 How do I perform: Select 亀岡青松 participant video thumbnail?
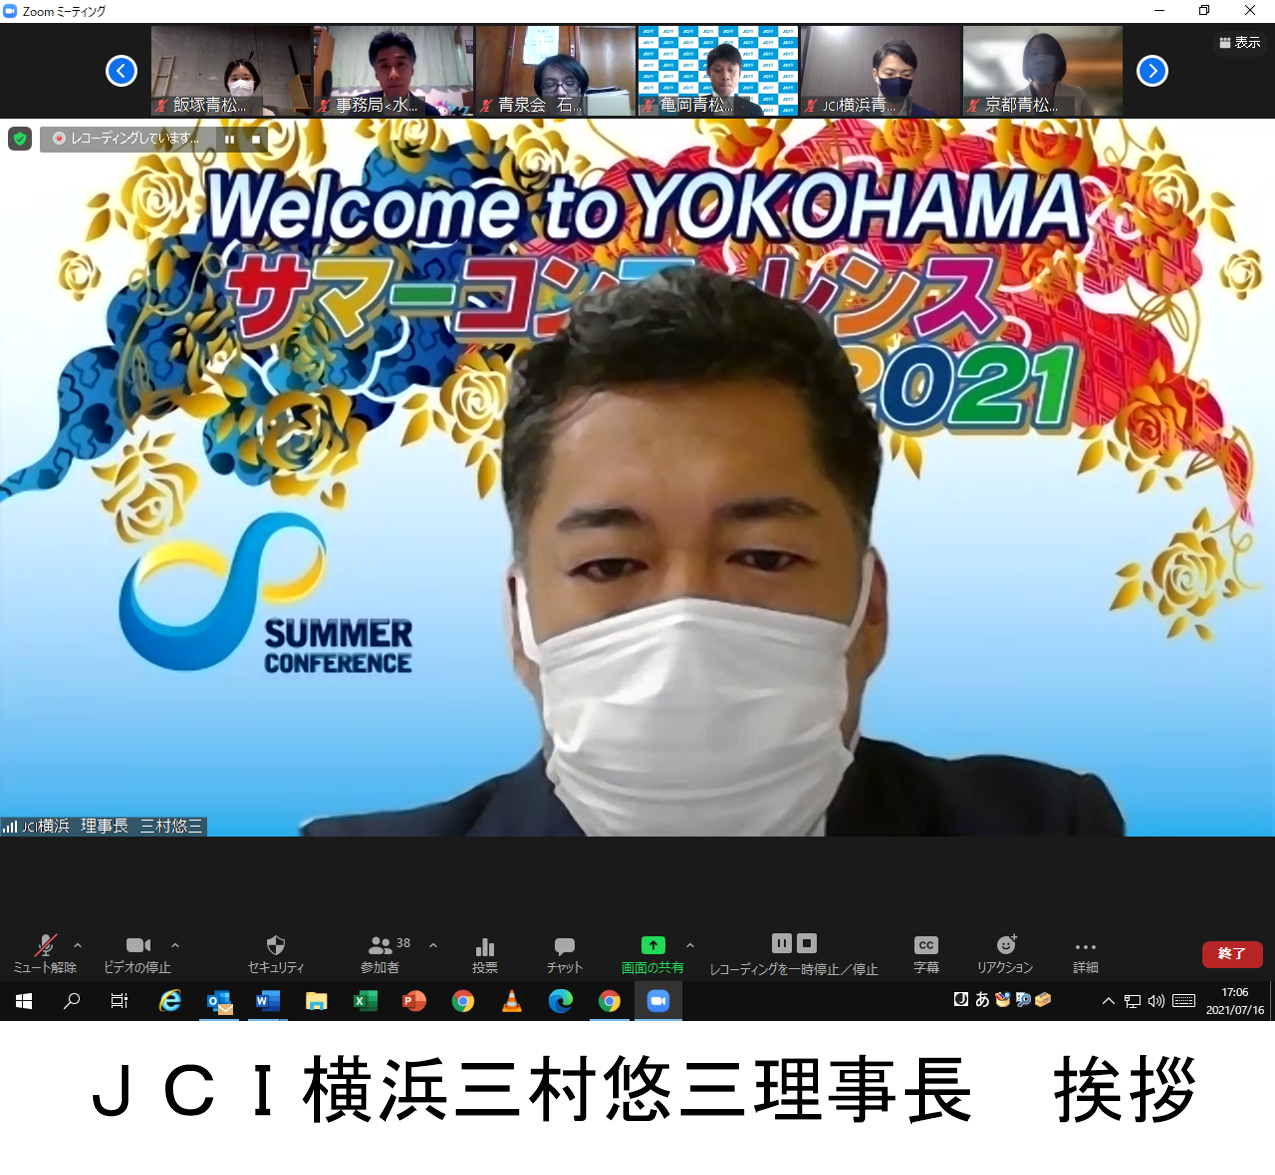718,71
